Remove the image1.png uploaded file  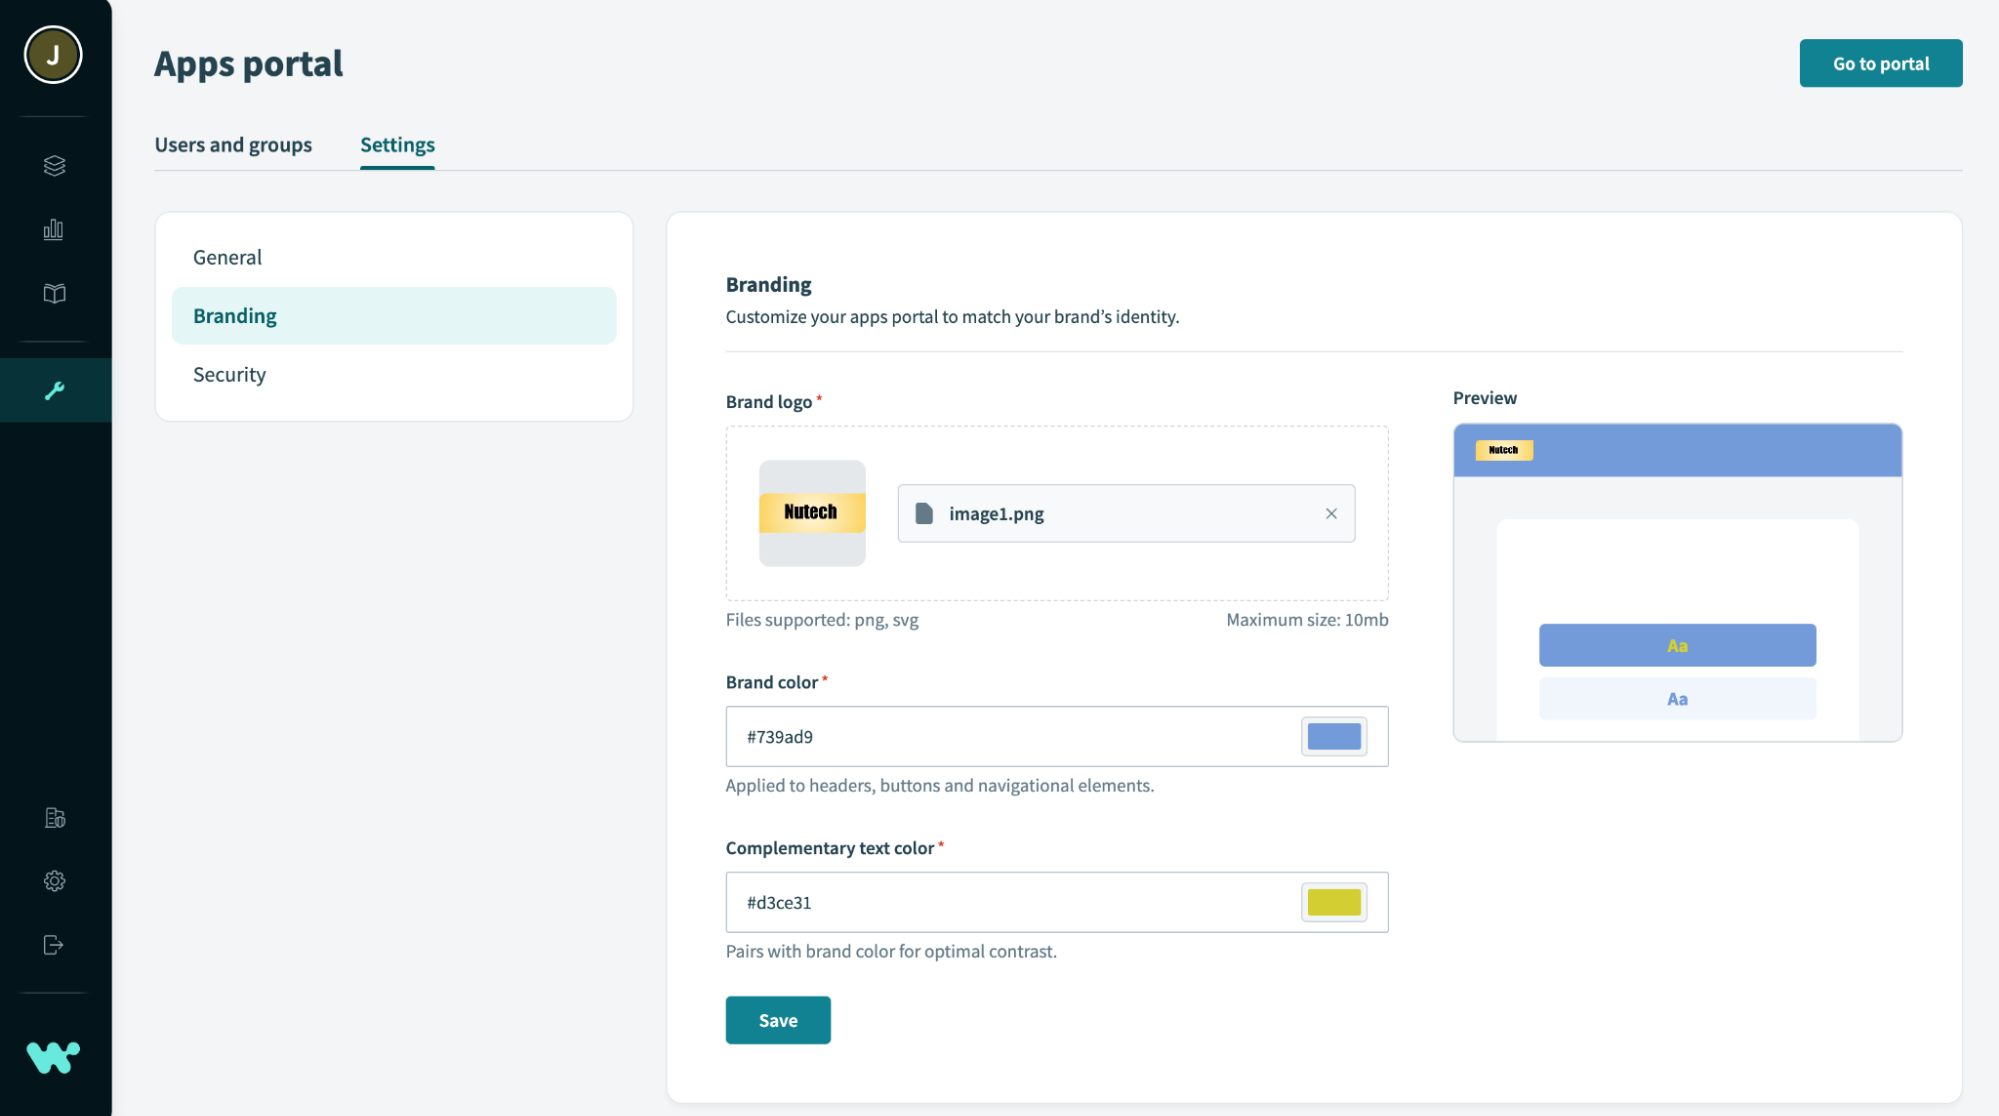1331,514
